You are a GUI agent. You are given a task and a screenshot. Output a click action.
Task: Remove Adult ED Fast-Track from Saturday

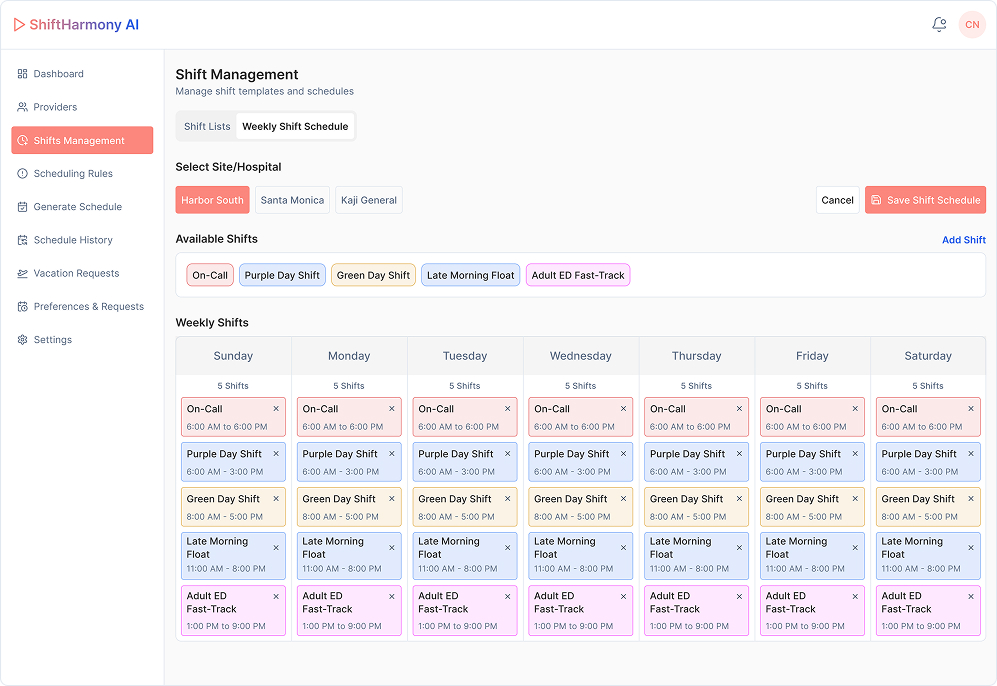970,597
